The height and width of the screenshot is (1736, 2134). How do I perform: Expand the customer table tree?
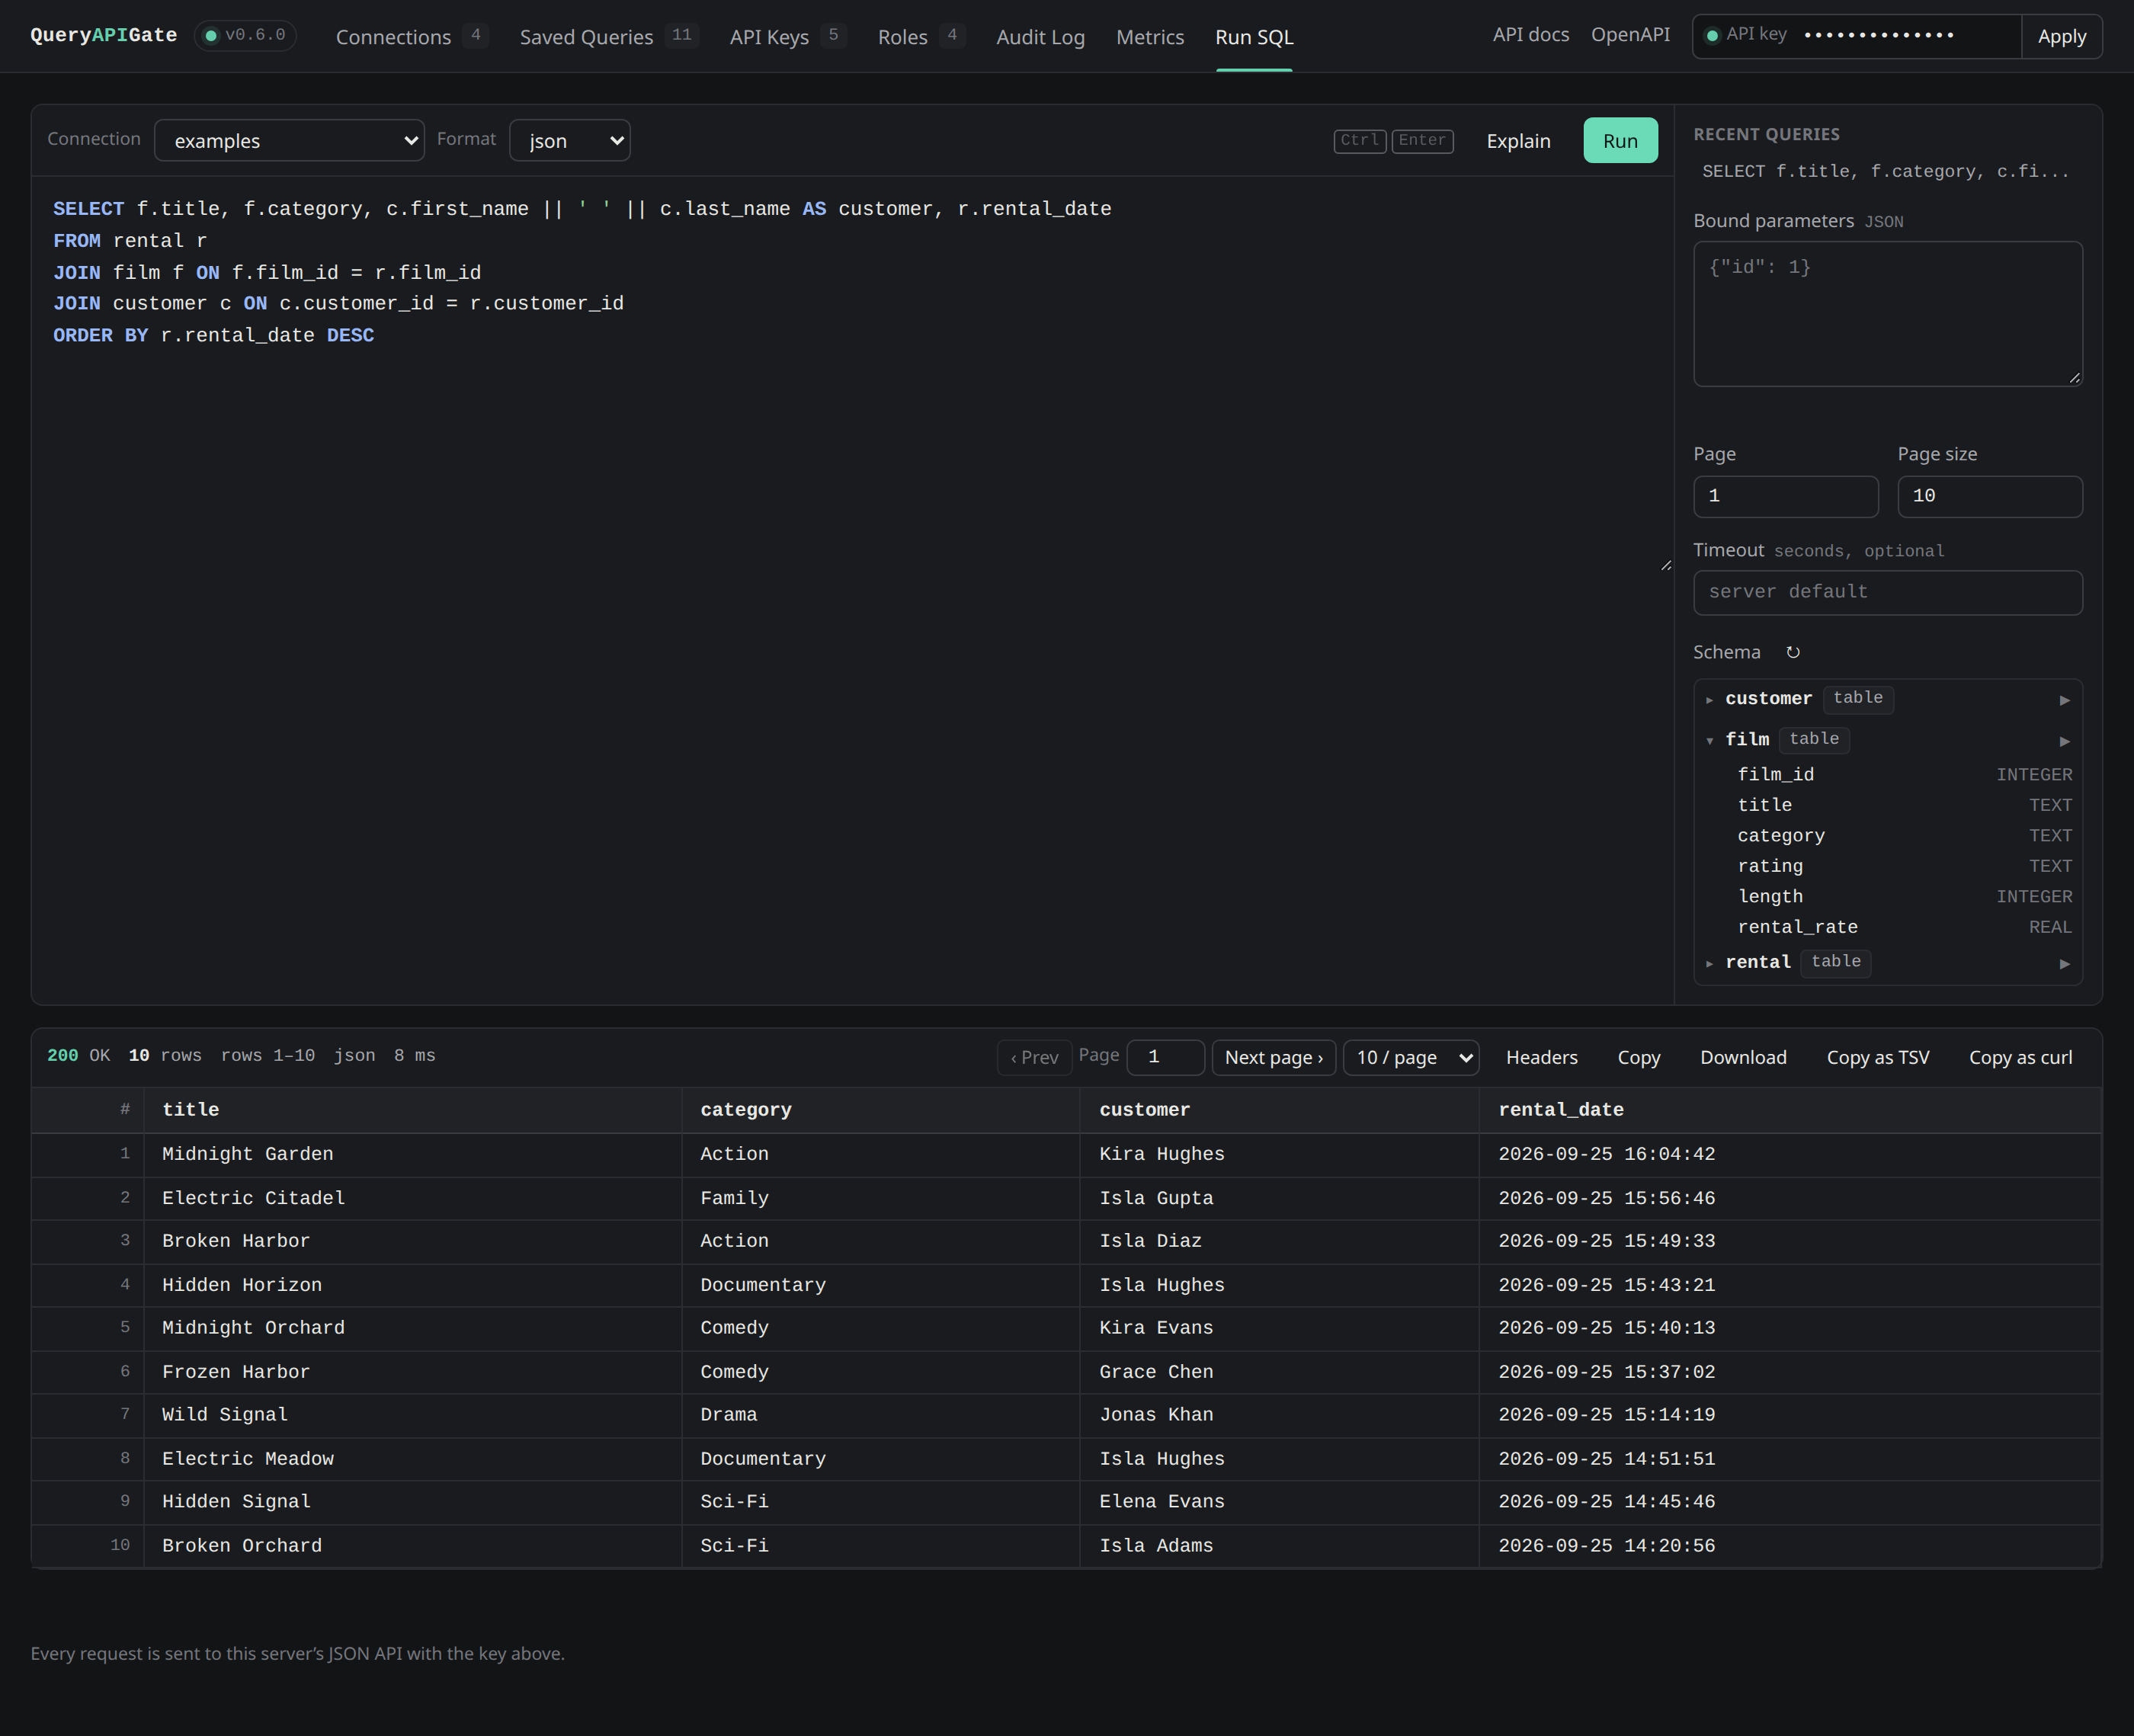[x=1710, y=700]
